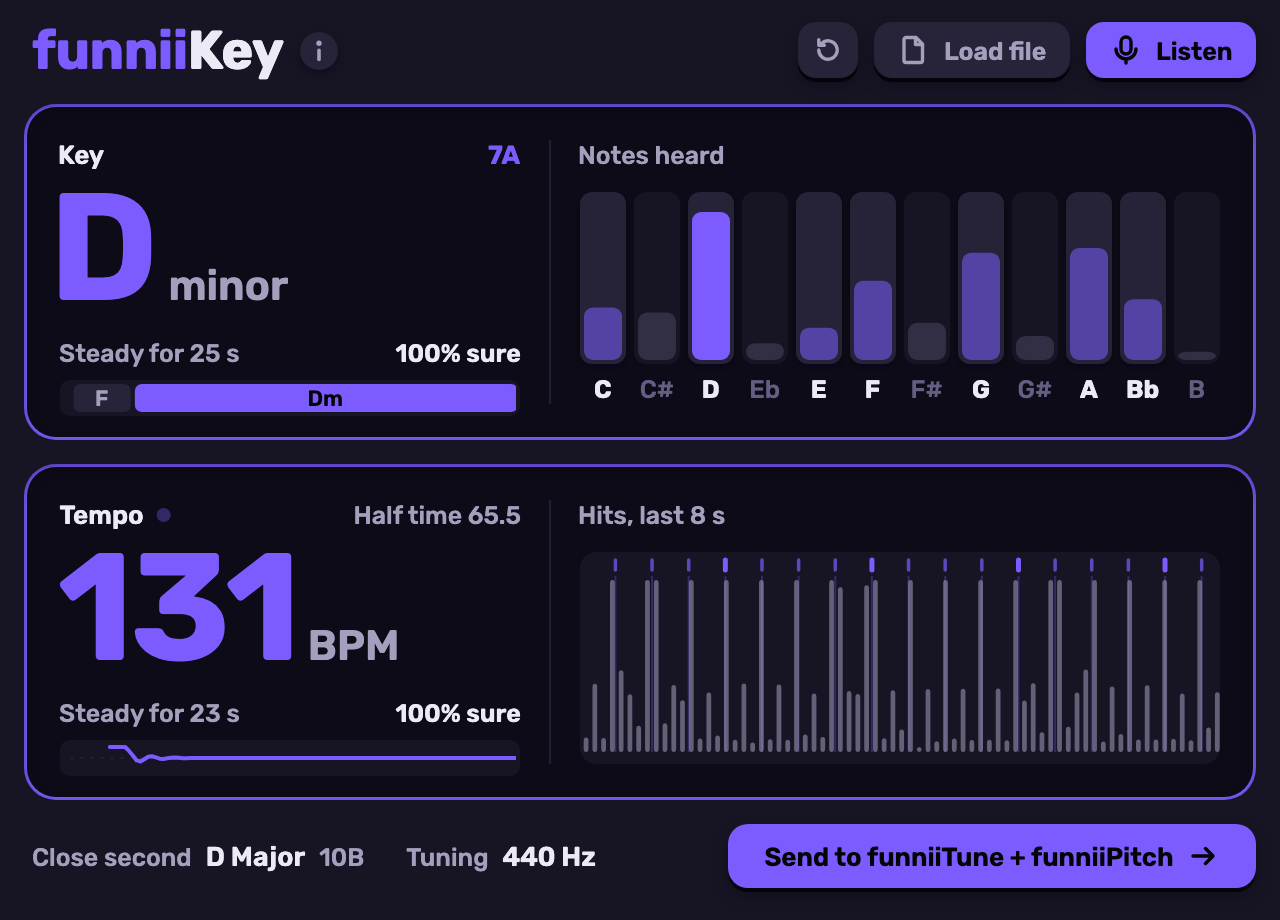Image resolution: width=1280 pixels, height=920 pixels.
Task: Click the 440 Hz tuning value
Action: 549,857
